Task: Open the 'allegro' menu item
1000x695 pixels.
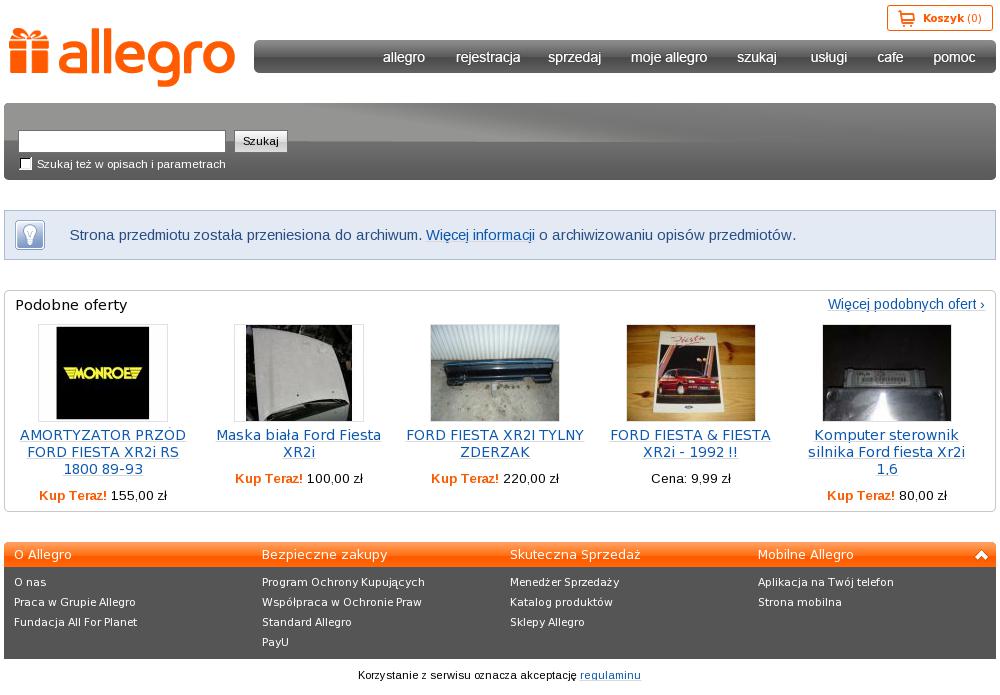Action: pyautogui.click(x=404, y=57)
